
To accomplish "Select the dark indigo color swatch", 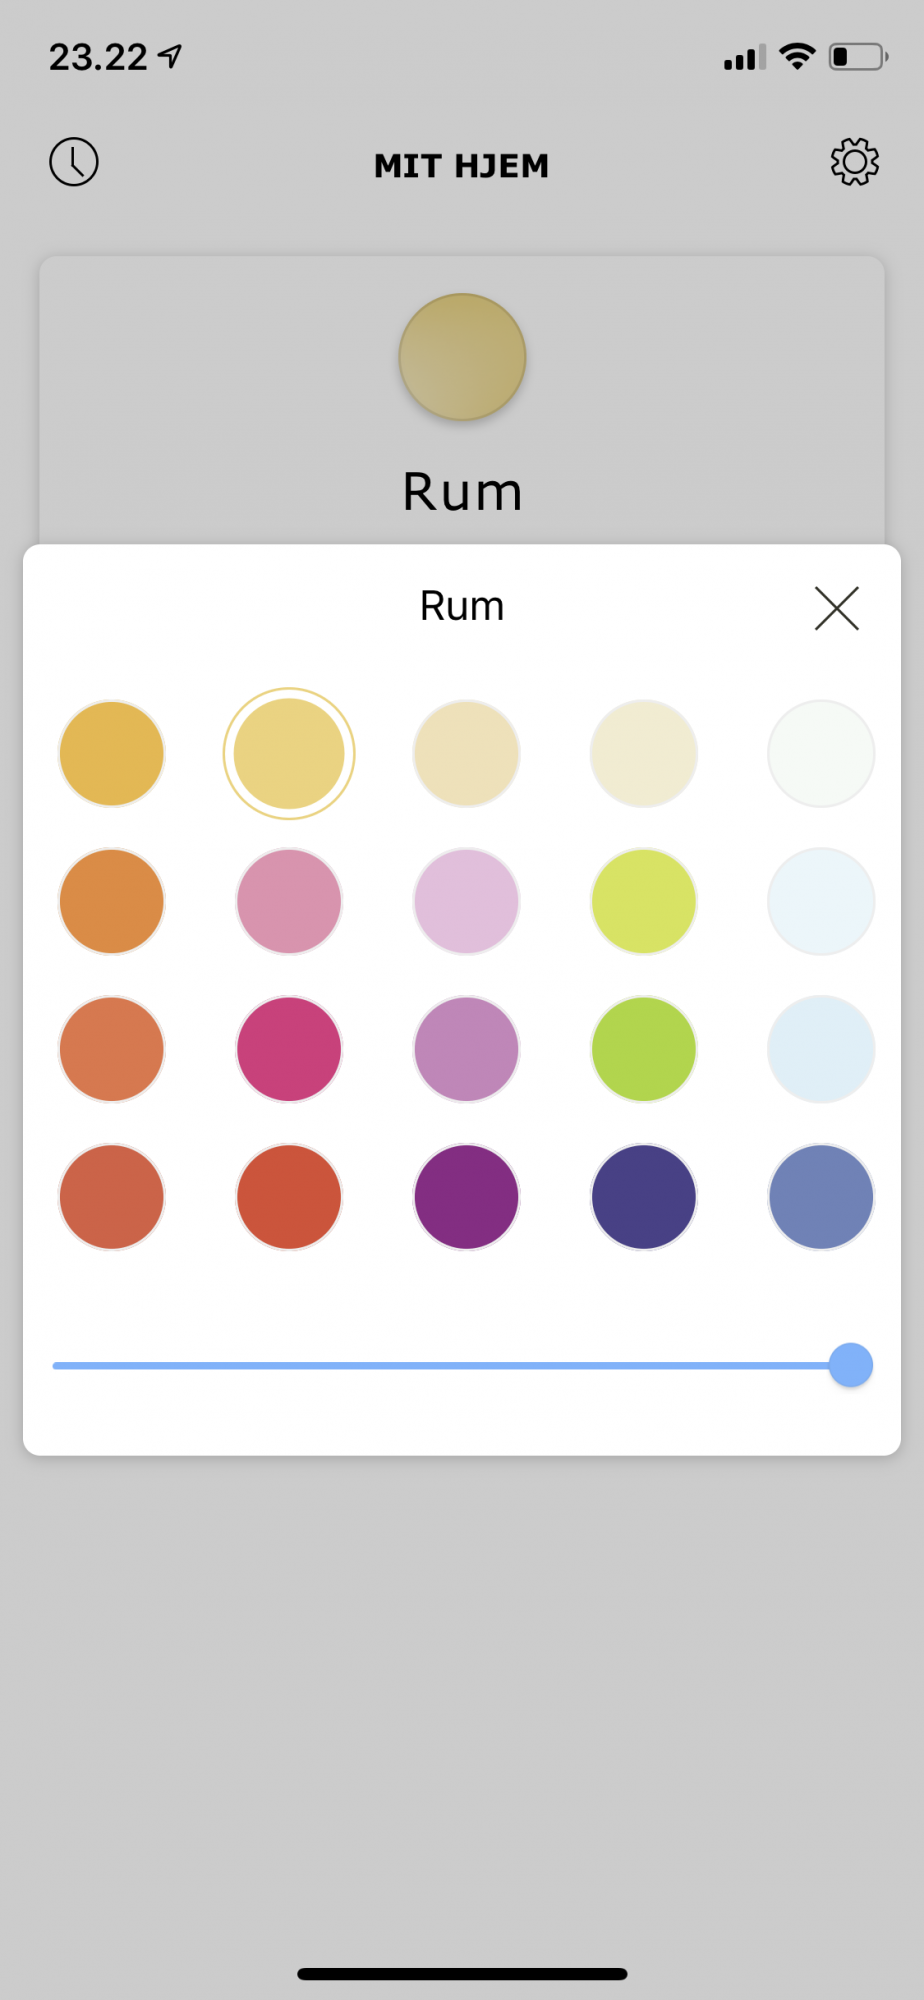I will coord(644,1197).
